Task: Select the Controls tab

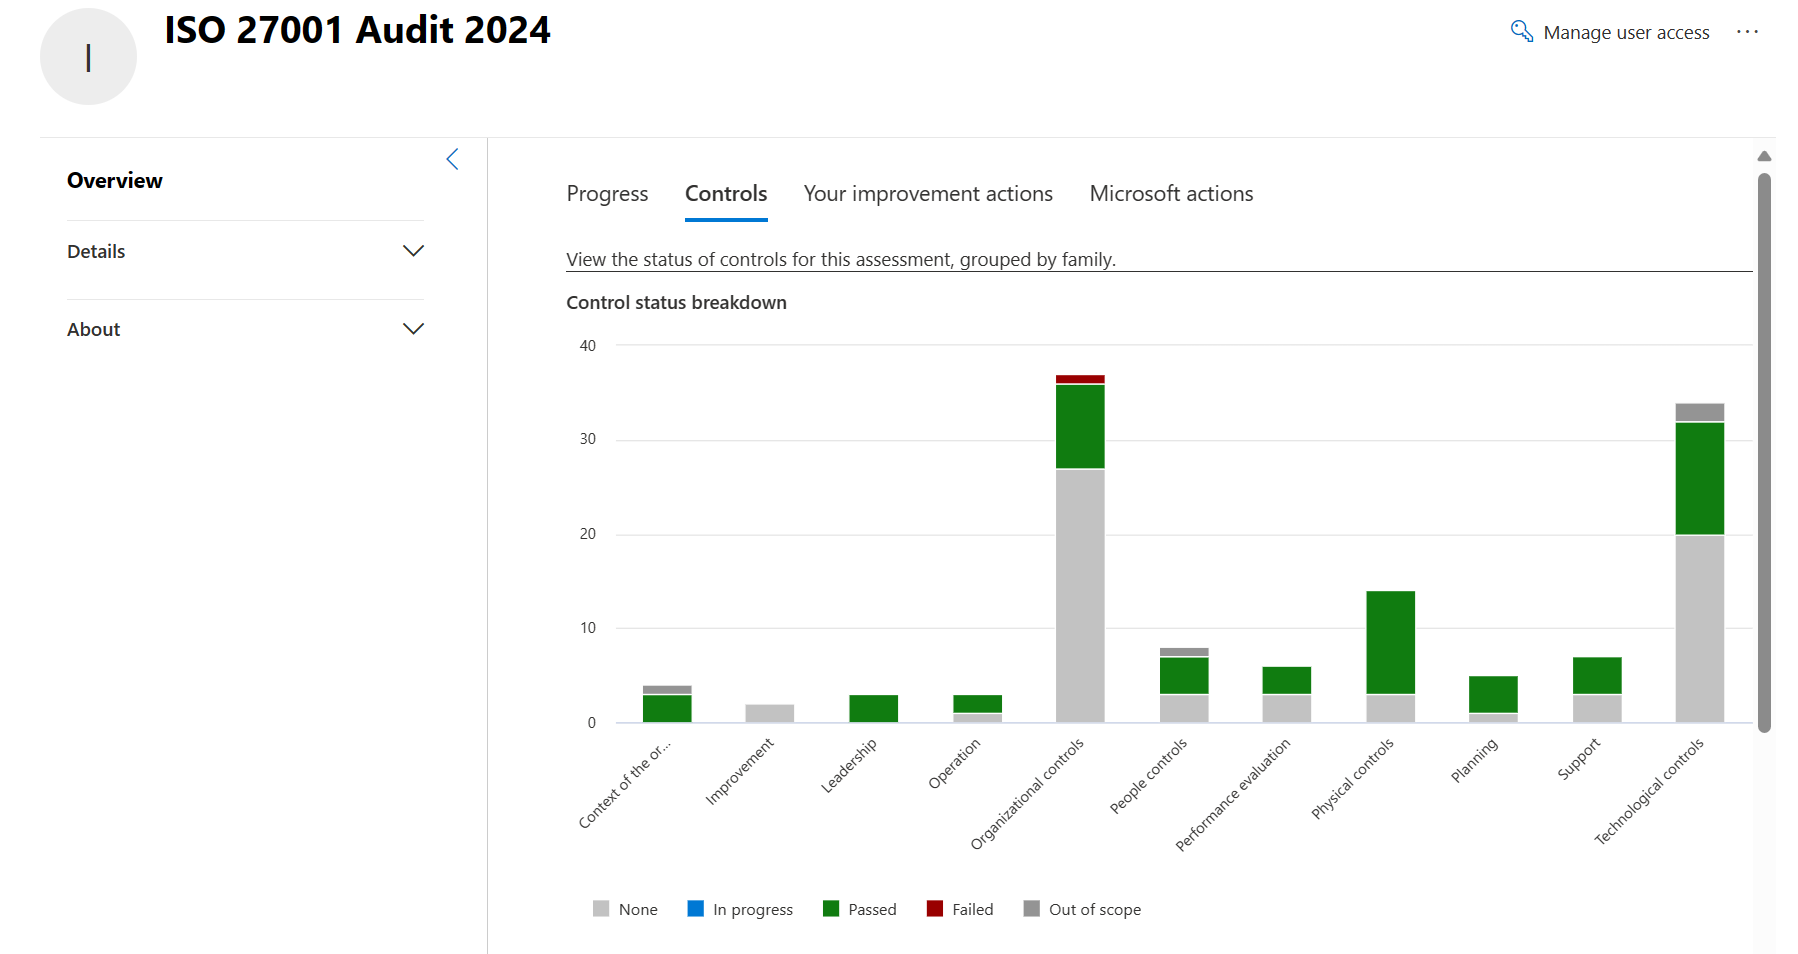Action: point(726,194)
